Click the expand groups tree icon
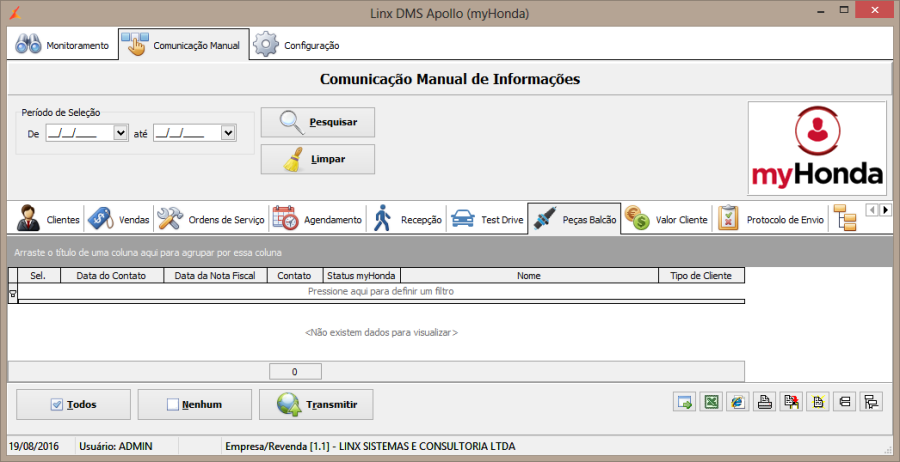The width and height of the screenshot is (900, 462). click(x=871, y=402)
